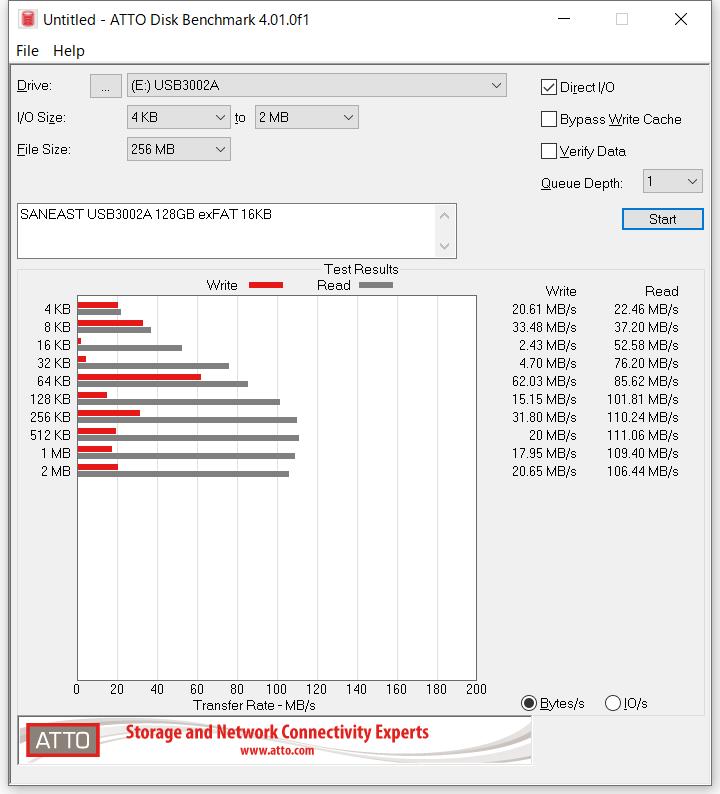This screenshot has height=794, width=720.
Task: Click the 512 KB write value 20 MB/s
Action: coord(552,435)
